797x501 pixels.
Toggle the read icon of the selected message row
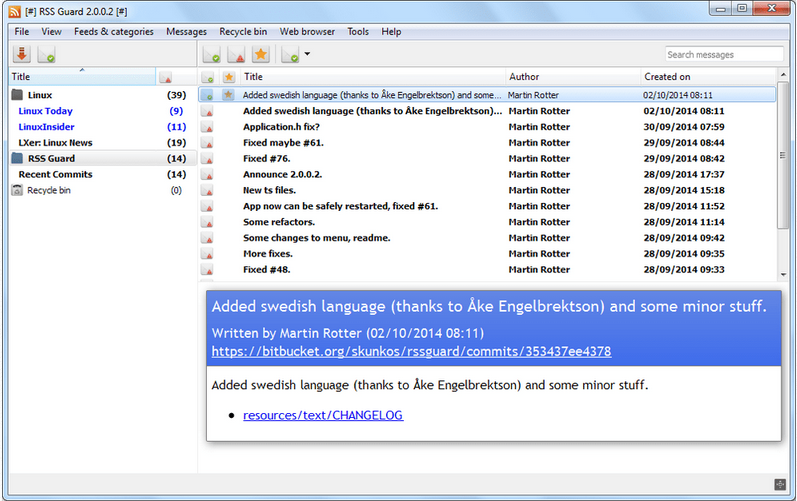[x=207, y=95]
